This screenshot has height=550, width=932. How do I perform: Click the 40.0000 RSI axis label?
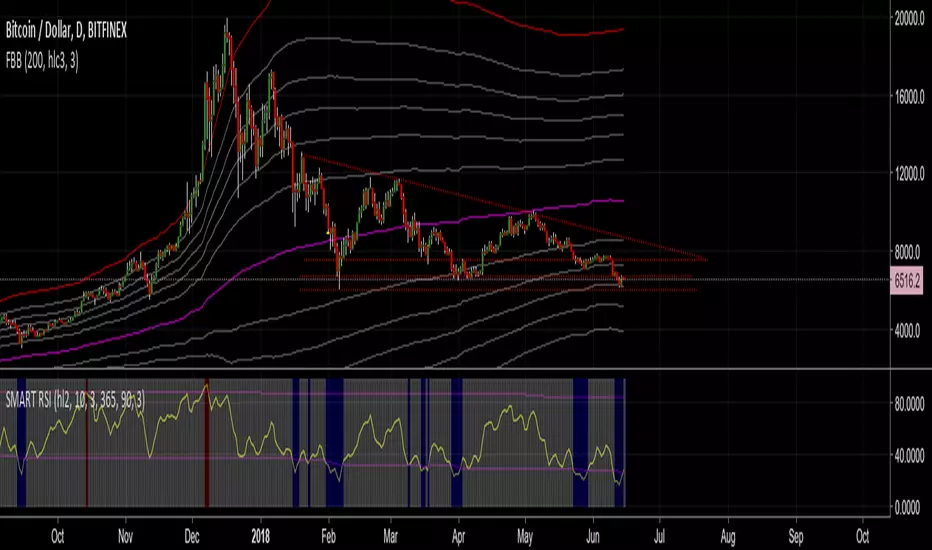pyautogui.click(x=909, y=456)
